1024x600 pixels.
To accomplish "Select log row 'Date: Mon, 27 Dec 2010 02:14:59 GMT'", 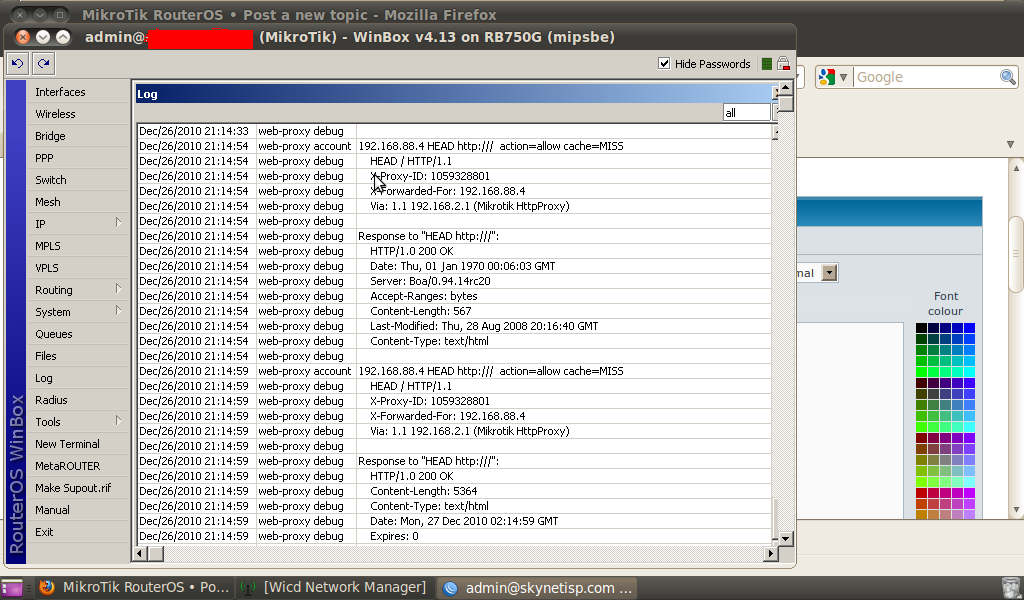I will tap(454, 521).
